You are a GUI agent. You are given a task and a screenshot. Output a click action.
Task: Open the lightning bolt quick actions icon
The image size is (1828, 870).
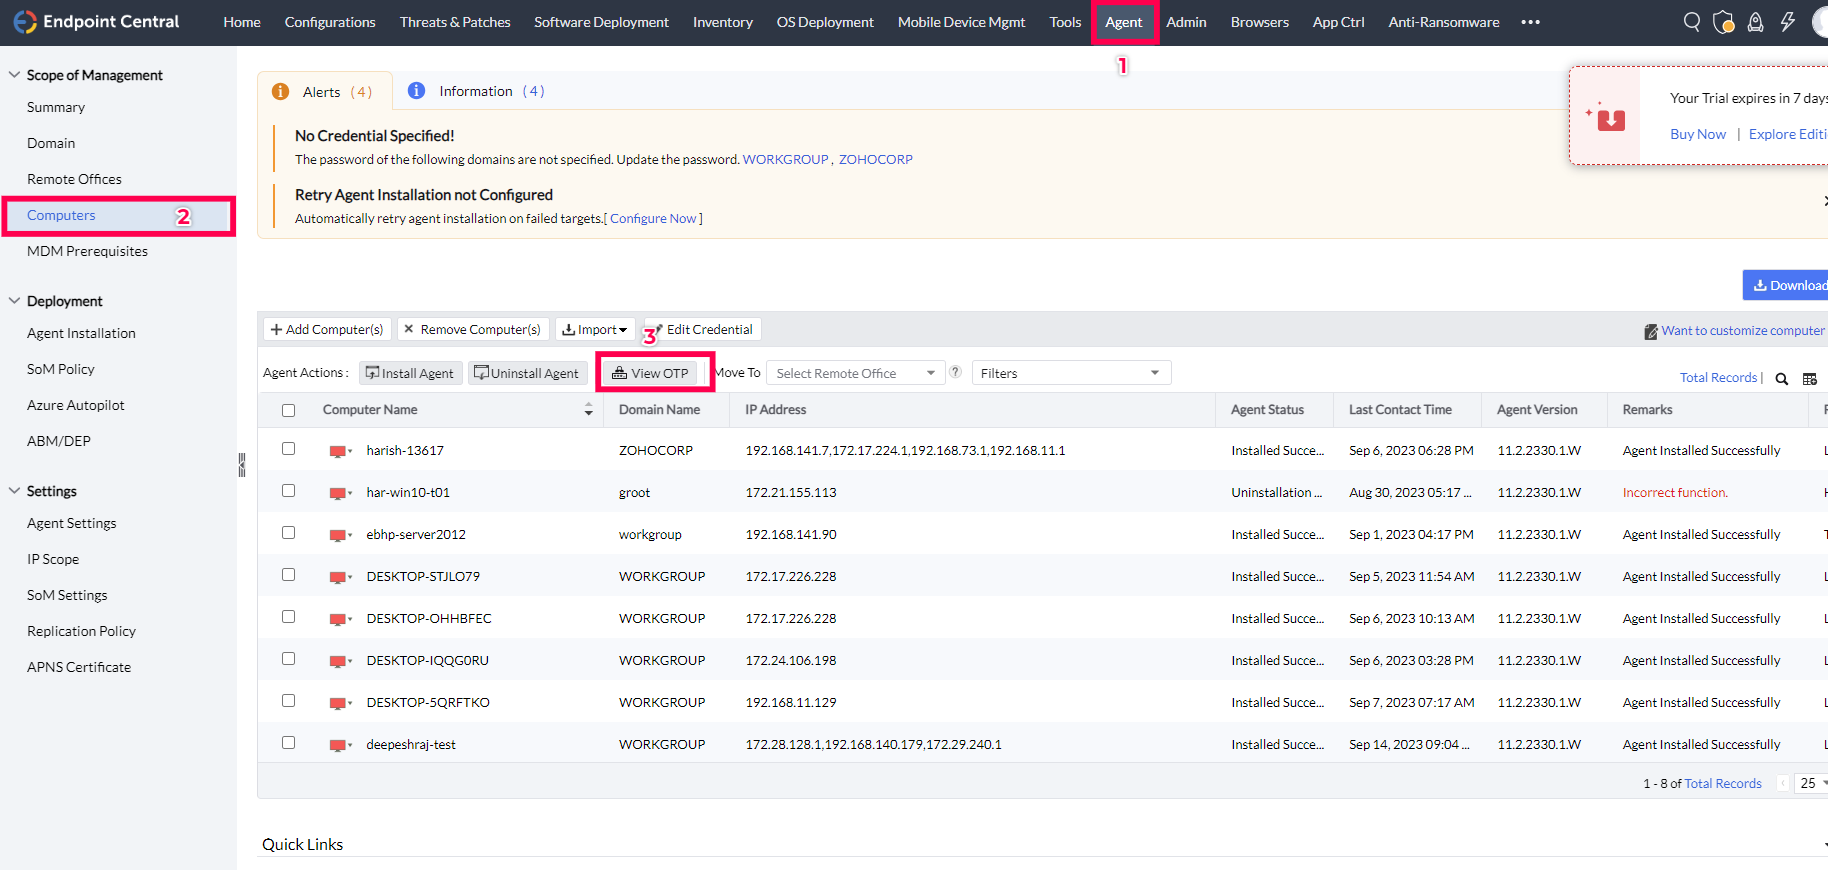[1788, 22]
